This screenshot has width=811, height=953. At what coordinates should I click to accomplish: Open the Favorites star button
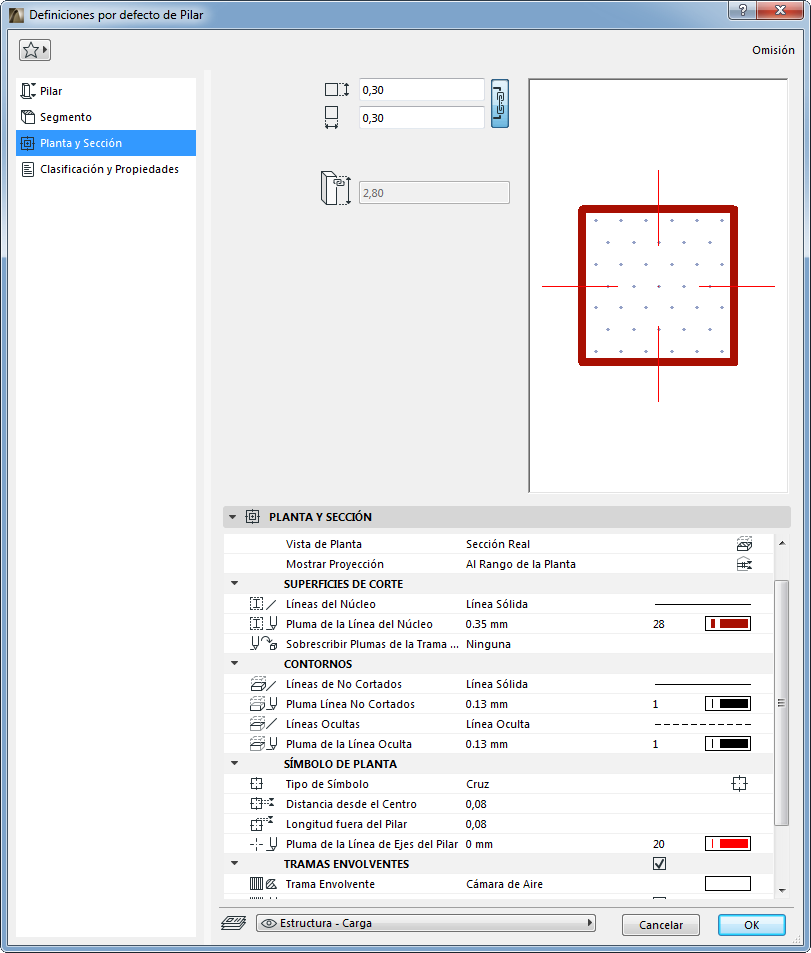[x=35, y=50]
